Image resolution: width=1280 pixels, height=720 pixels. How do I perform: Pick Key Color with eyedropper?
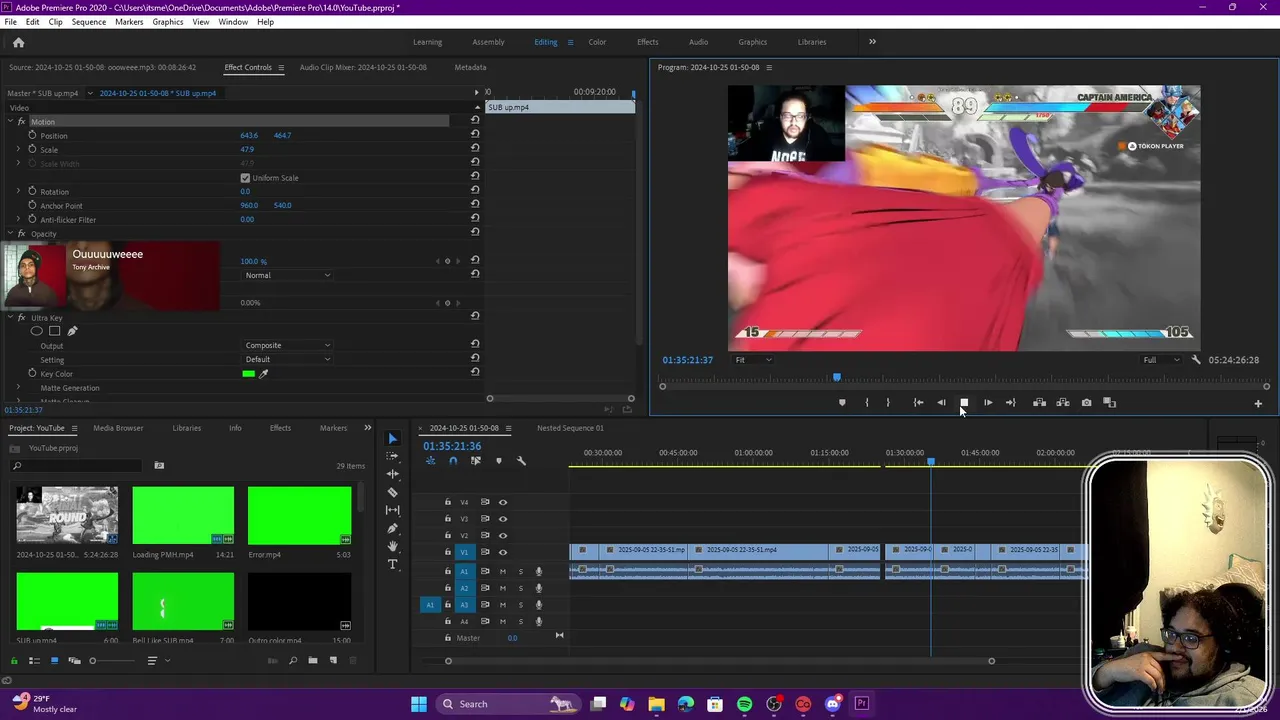[264, 374]
